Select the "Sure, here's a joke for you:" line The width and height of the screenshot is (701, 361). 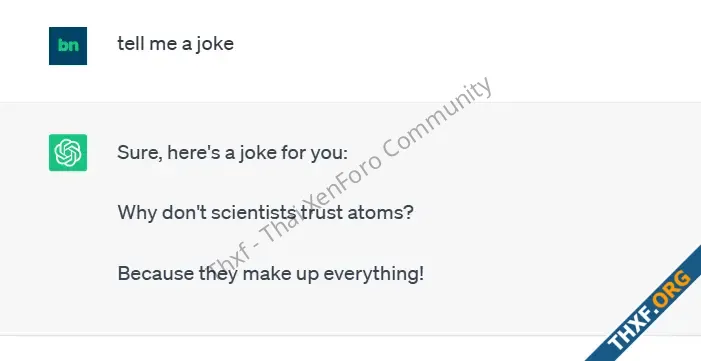(x=232, y=153)
